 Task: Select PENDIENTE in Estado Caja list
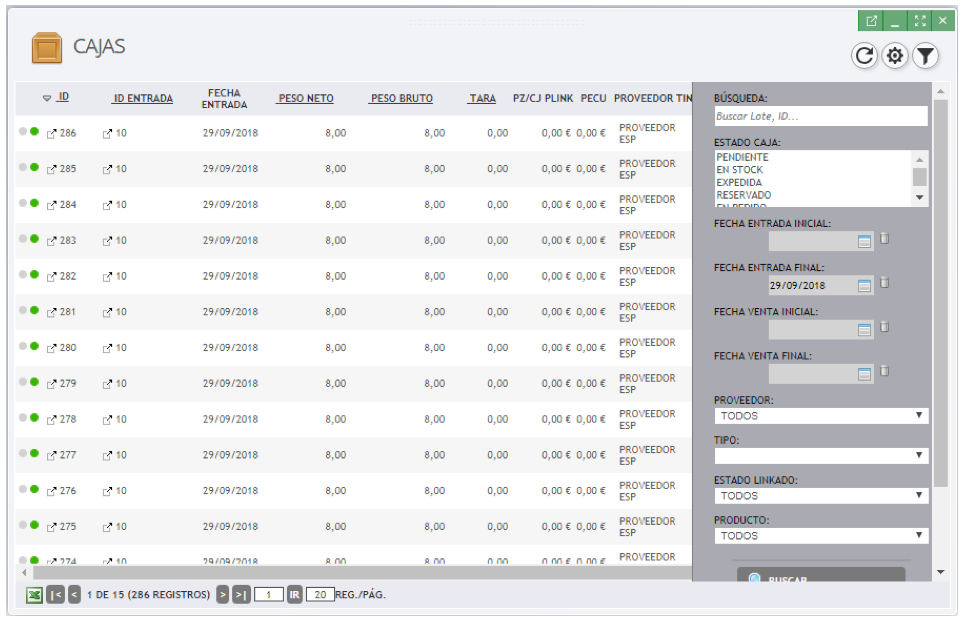[x=742, y=158]
